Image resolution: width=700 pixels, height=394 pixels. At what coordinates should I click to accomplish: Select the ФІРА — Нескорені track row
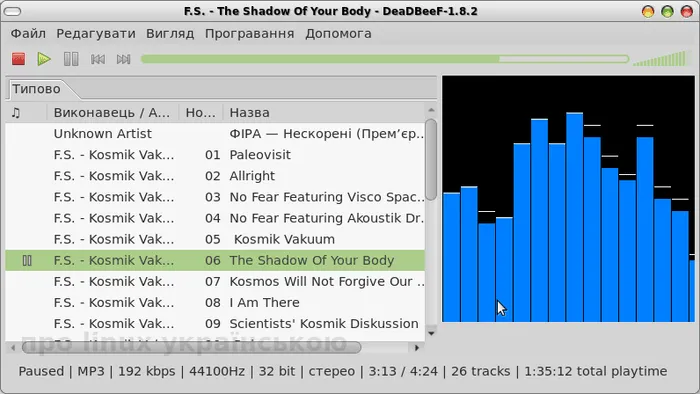coord(215,133)
